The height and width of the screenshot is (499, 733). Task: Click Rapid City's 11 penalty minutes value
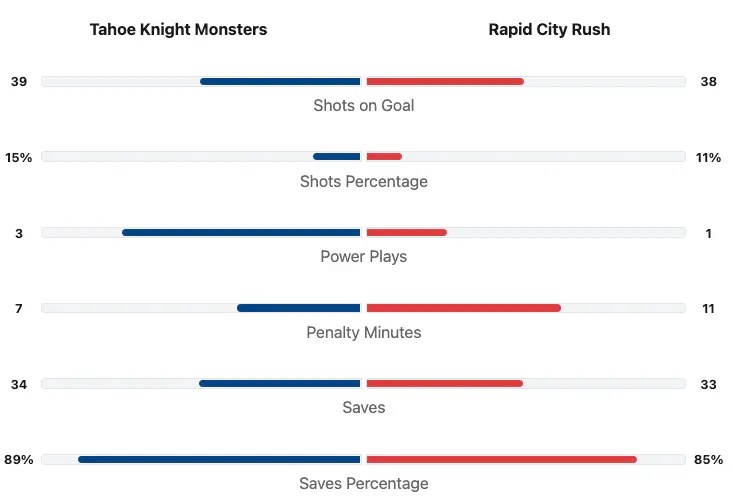tap(708, 308)
